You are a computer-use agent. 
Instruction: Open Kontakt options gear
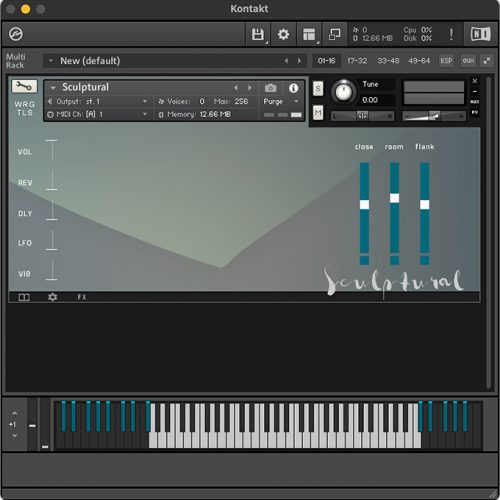pyautogui.click(x=283, y=34)
